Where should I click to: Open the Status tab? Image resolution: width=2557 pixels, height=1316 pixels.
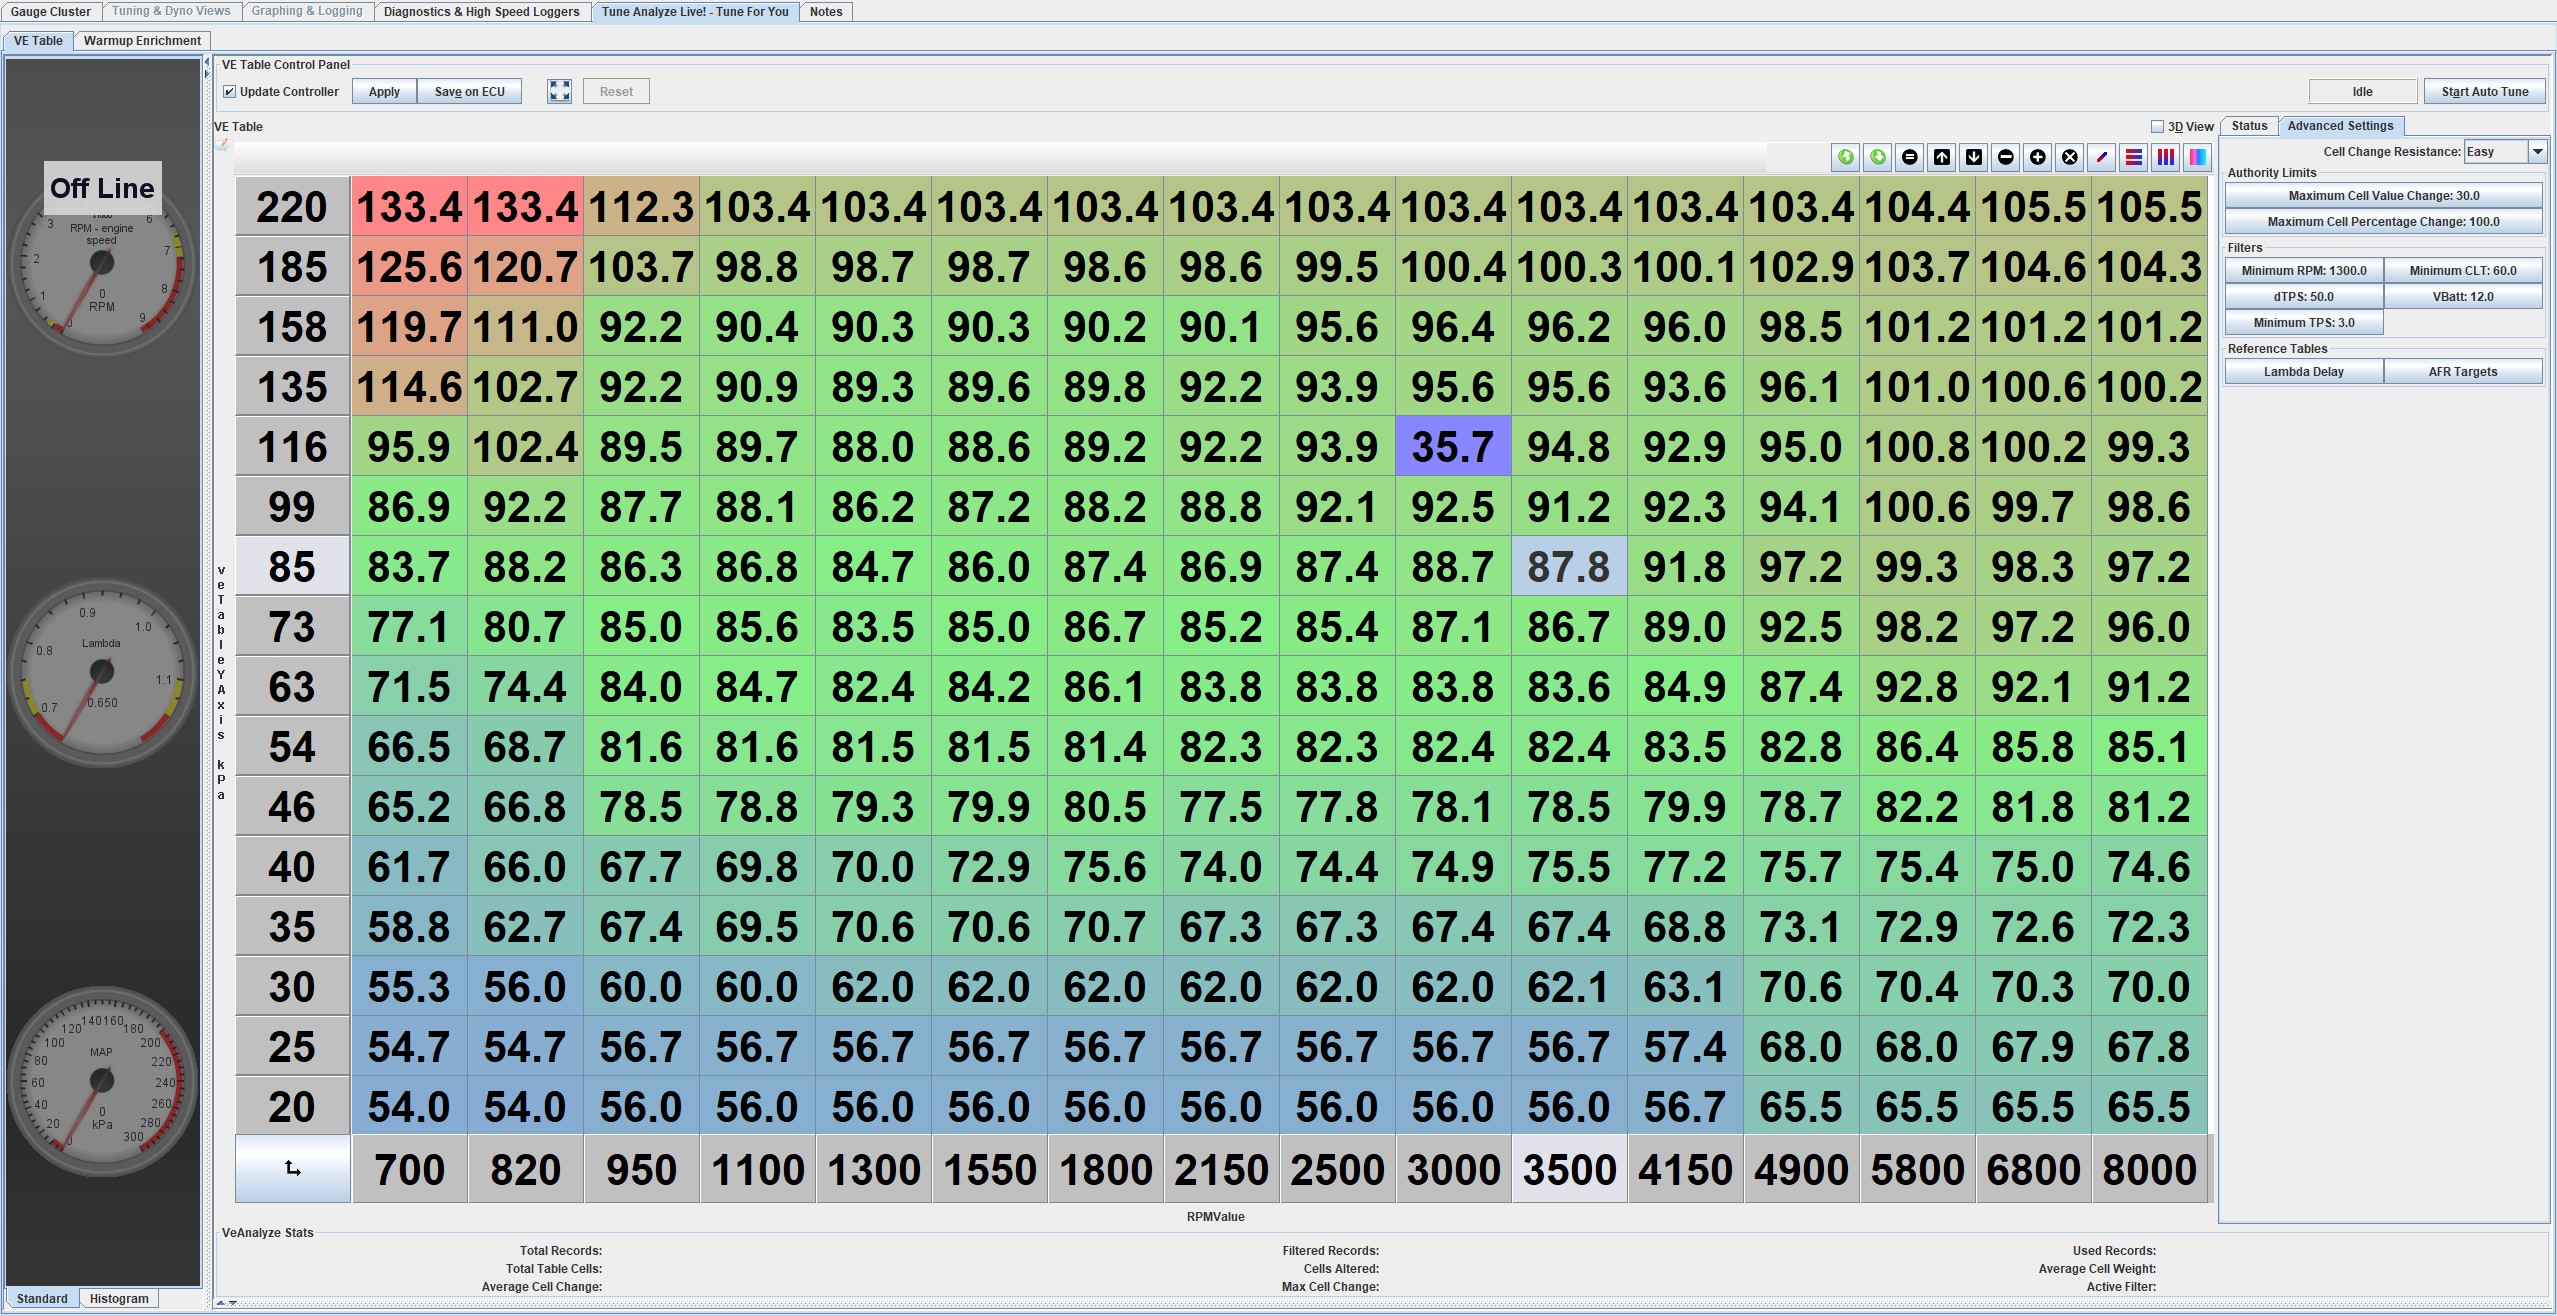(2249, 126)
